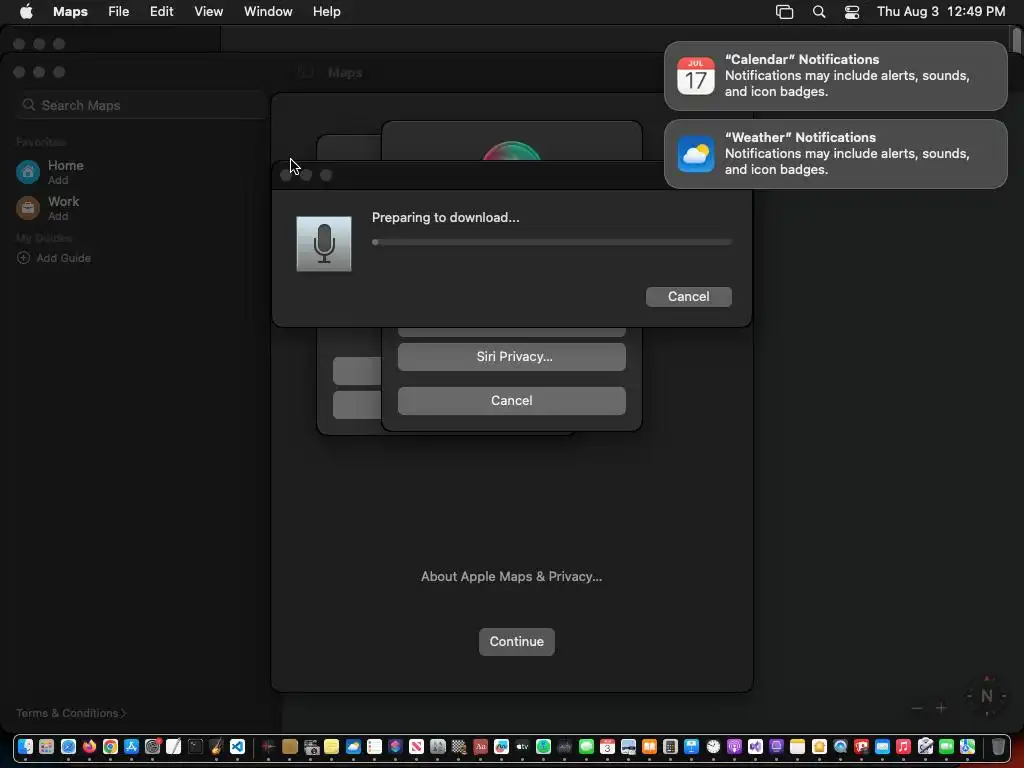This screenshot has height=768, width=1024.
Task: Click the zoom out minus on map
Action: 917,708
